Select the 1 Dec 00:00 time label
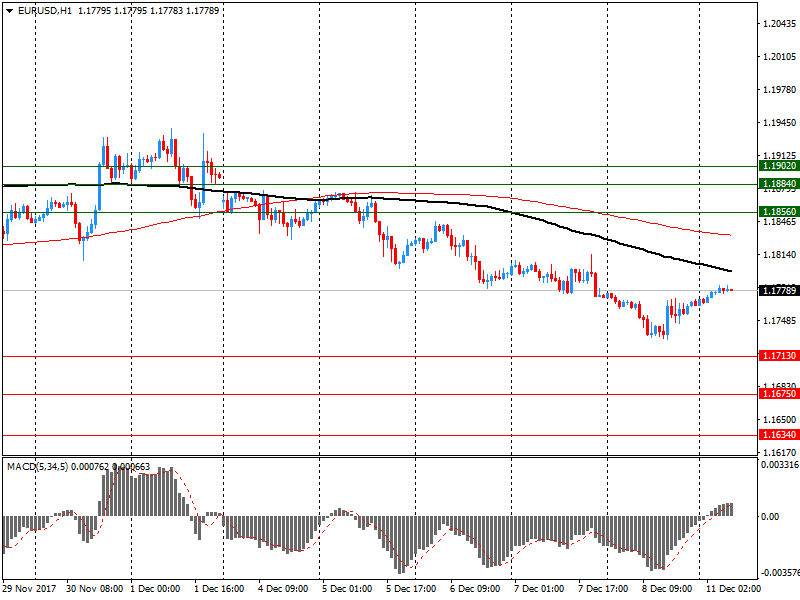800x600 pixels. click(154, 589)
